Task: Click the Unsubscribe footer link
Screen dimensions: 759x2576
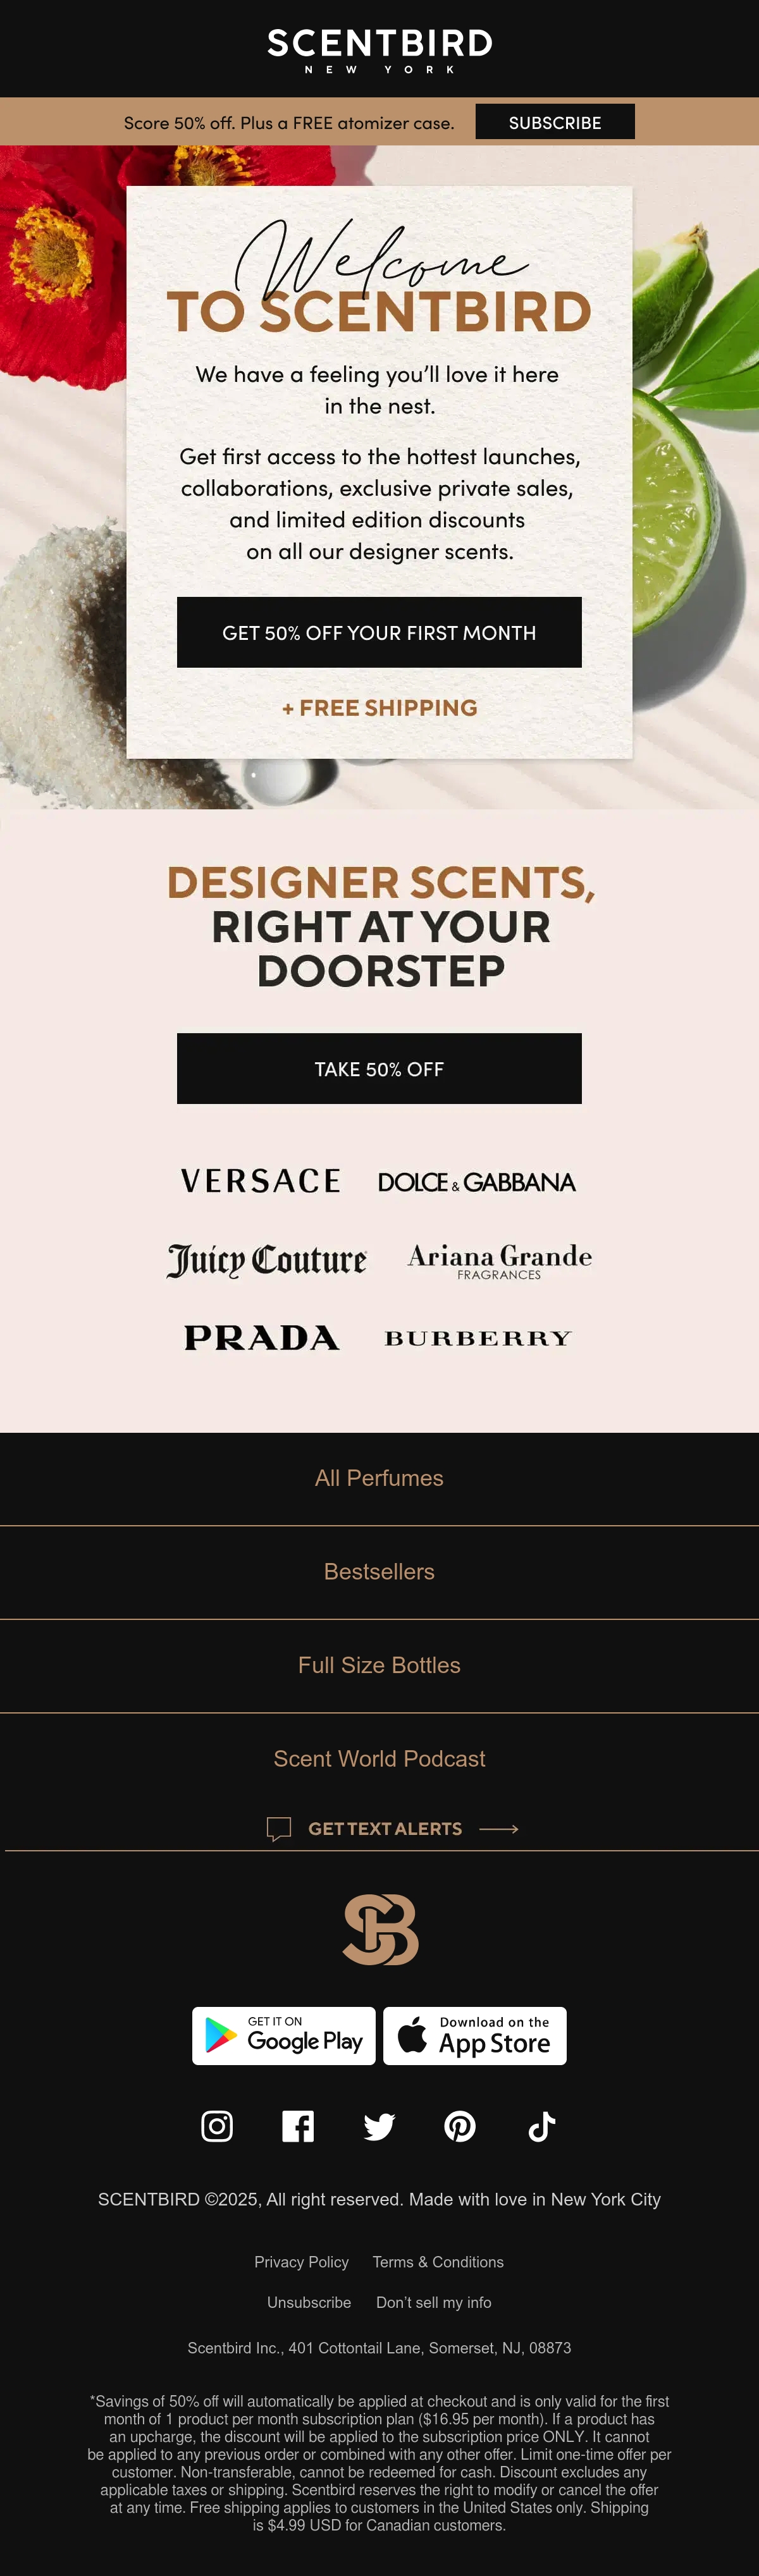Action: pos(309,2301)
